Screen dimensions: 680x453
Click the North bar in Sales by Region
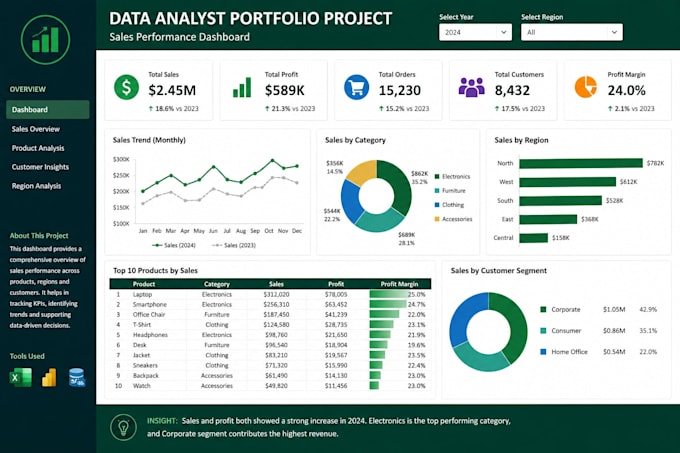tap(581, 163)
